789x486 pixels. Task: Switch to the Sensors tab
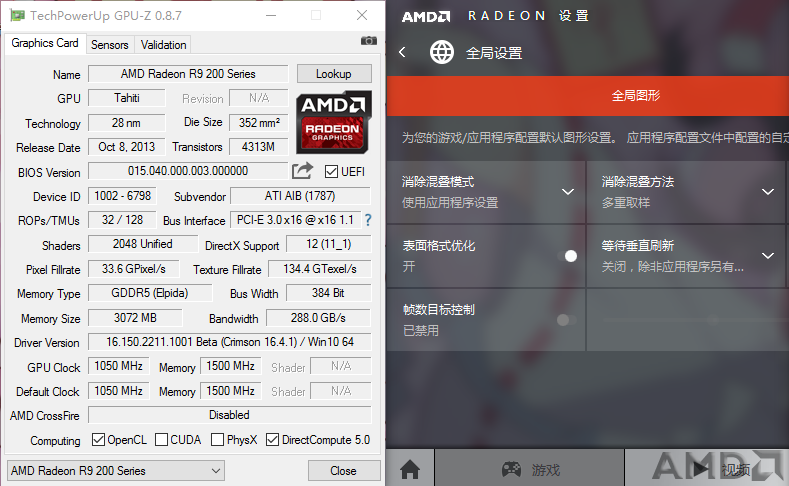[x=110, y=45]
